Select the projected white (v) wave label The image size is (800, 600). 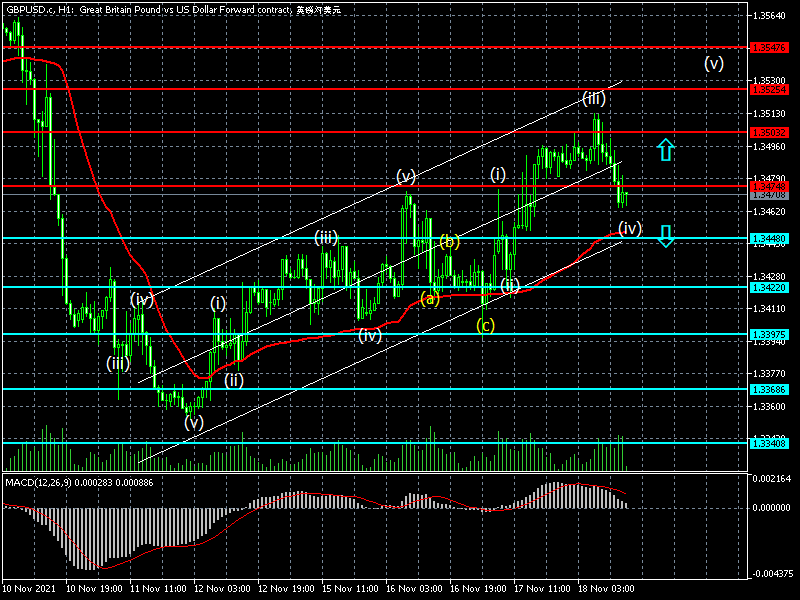pos(713,63)
